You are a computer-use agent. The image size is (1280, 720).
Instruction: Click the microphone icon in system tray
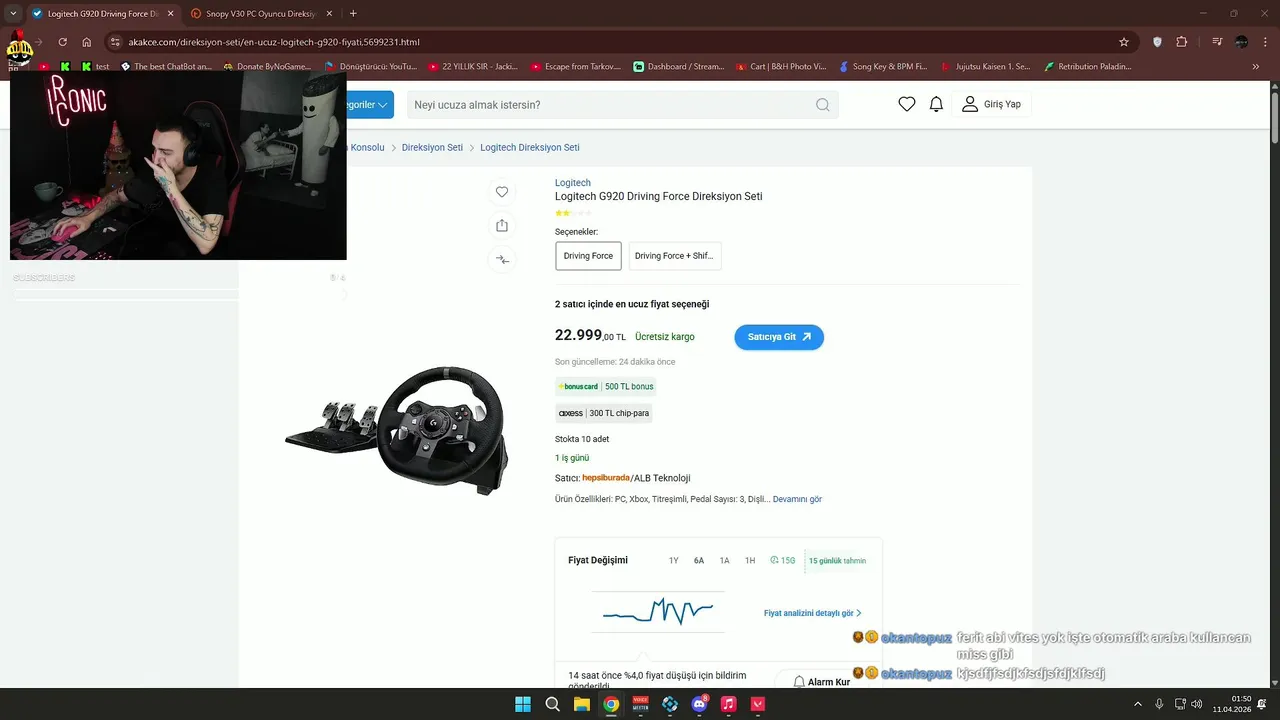[1159, 704]
